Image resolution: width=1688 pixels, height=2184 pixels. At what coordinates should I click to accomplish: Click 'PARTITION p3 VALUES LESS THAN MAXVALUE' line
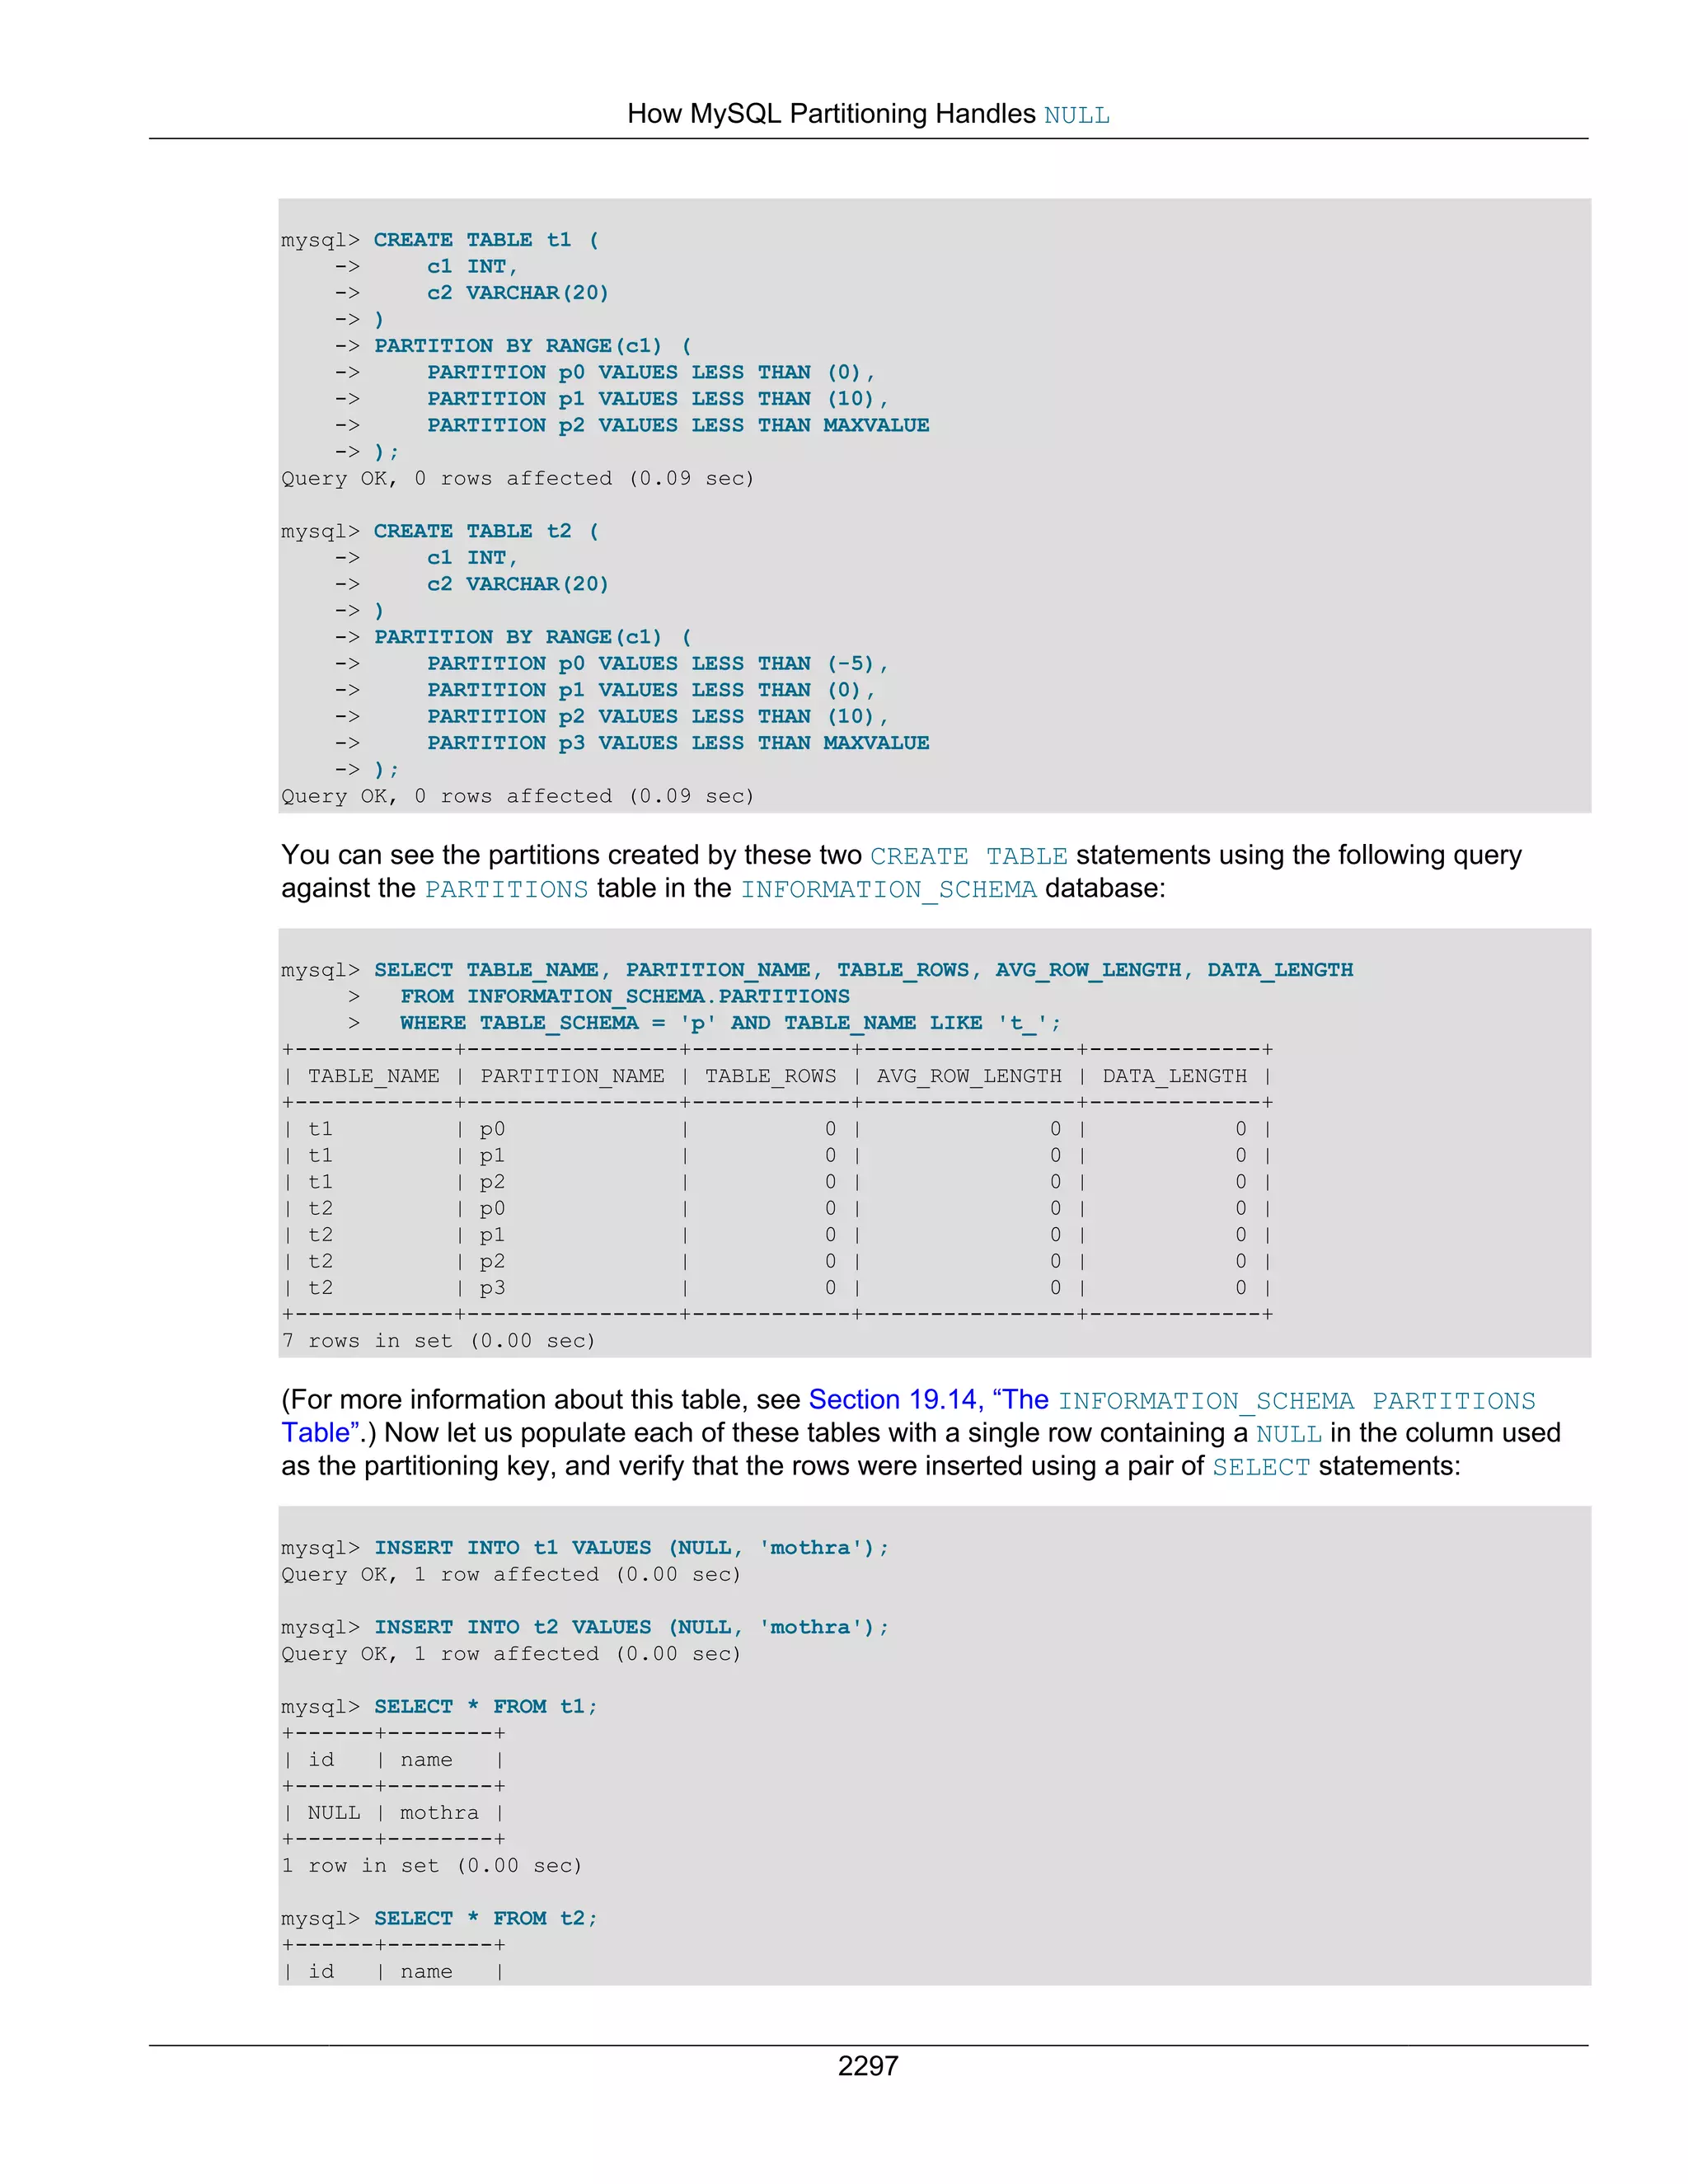pyautogui.click(x=678, y=743)
